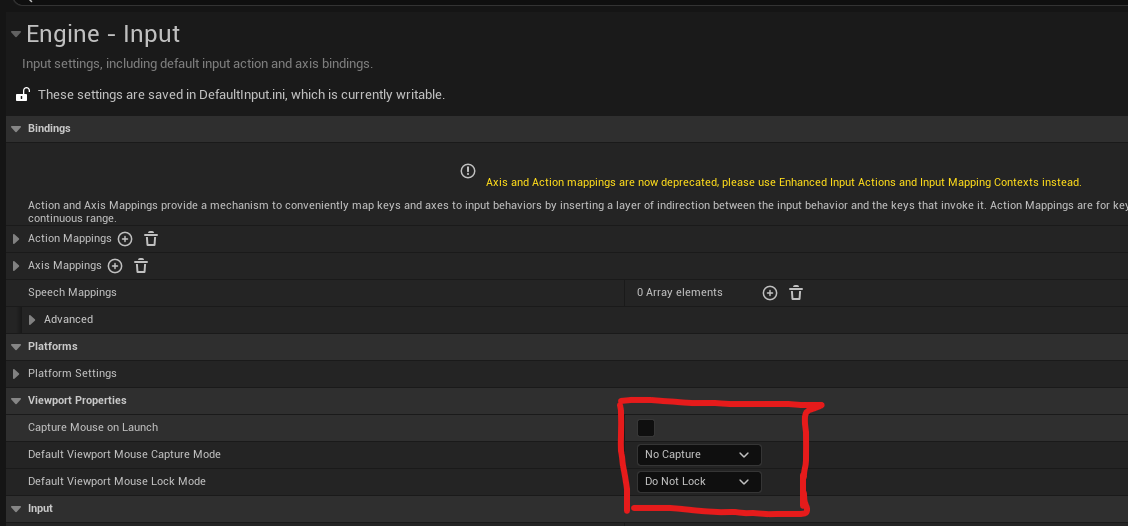Add a new Action Mapping with plus icon
Image resolution: width=1128 pixels, height=526 pixels.
pyautogui.click(x=125, y=239)
